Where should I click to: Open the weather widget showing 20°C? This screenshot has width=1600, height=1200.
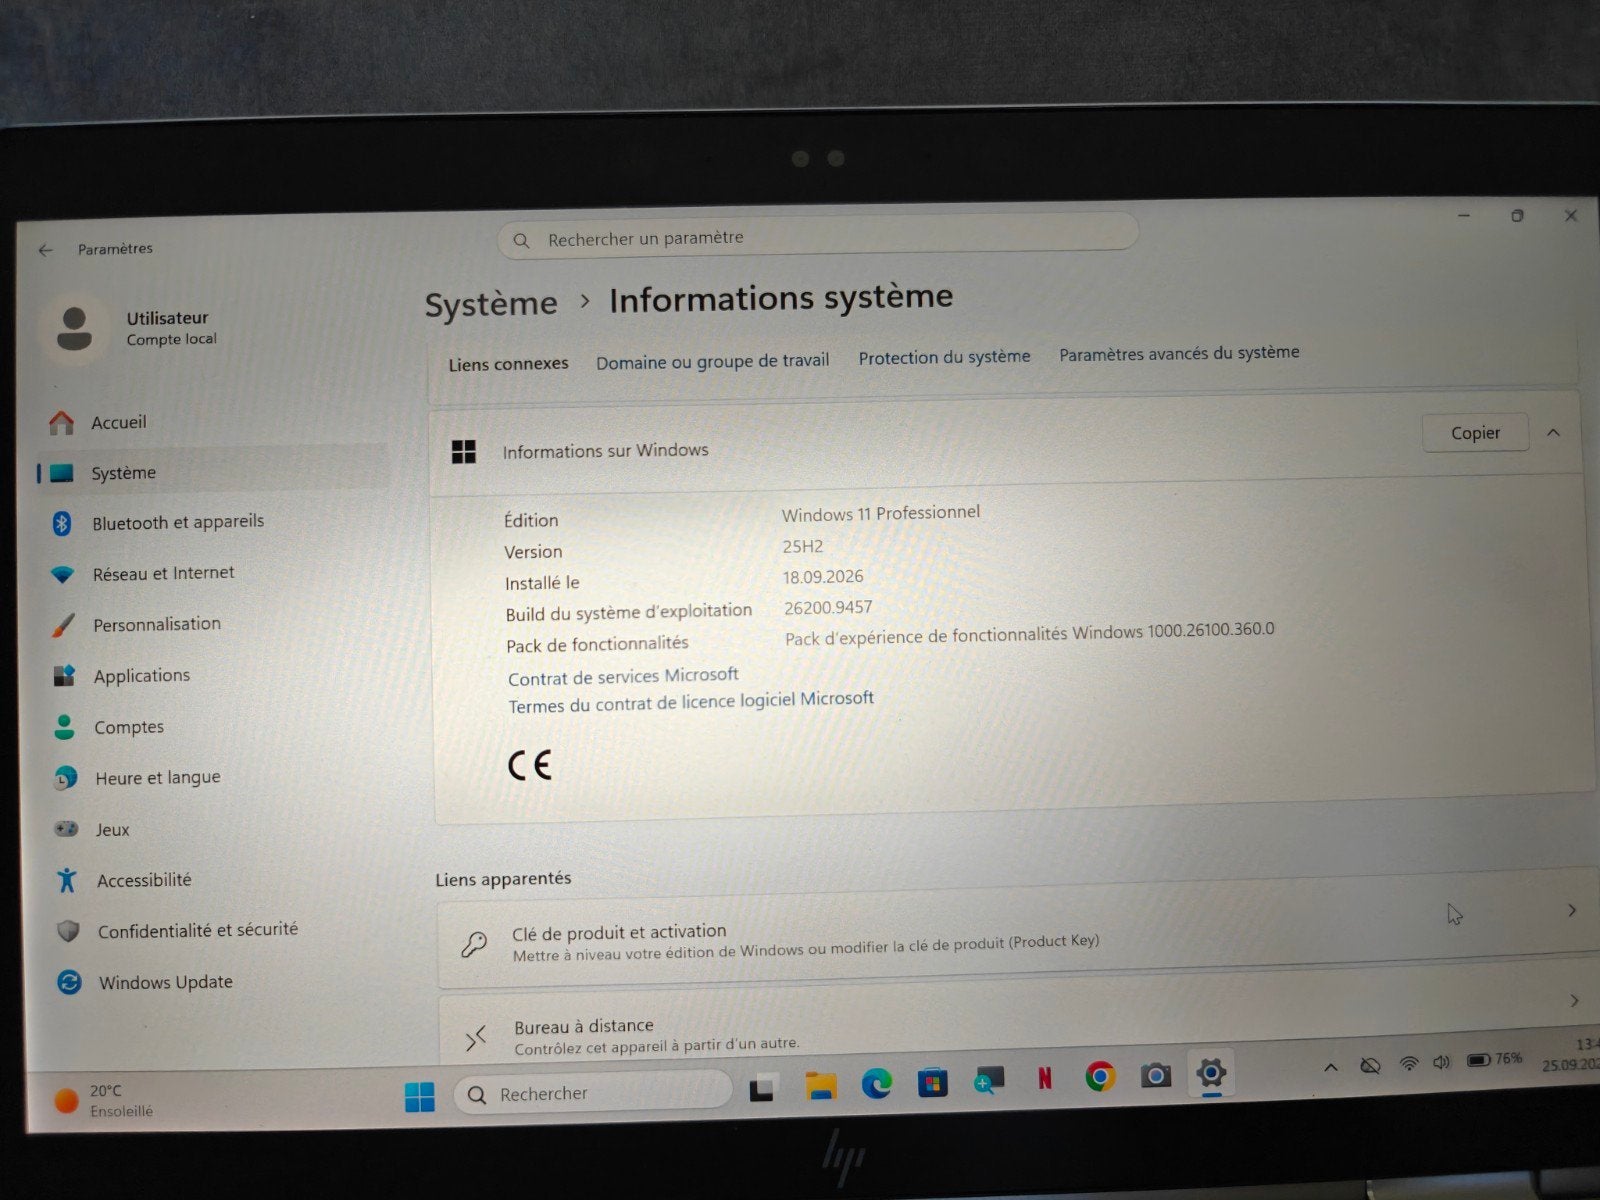105,1101
